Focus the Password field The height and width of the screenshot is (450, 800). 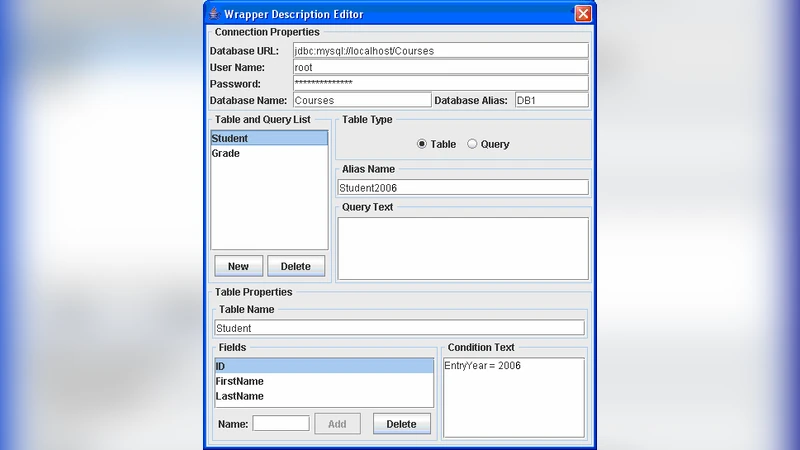(x=440, y=83)
